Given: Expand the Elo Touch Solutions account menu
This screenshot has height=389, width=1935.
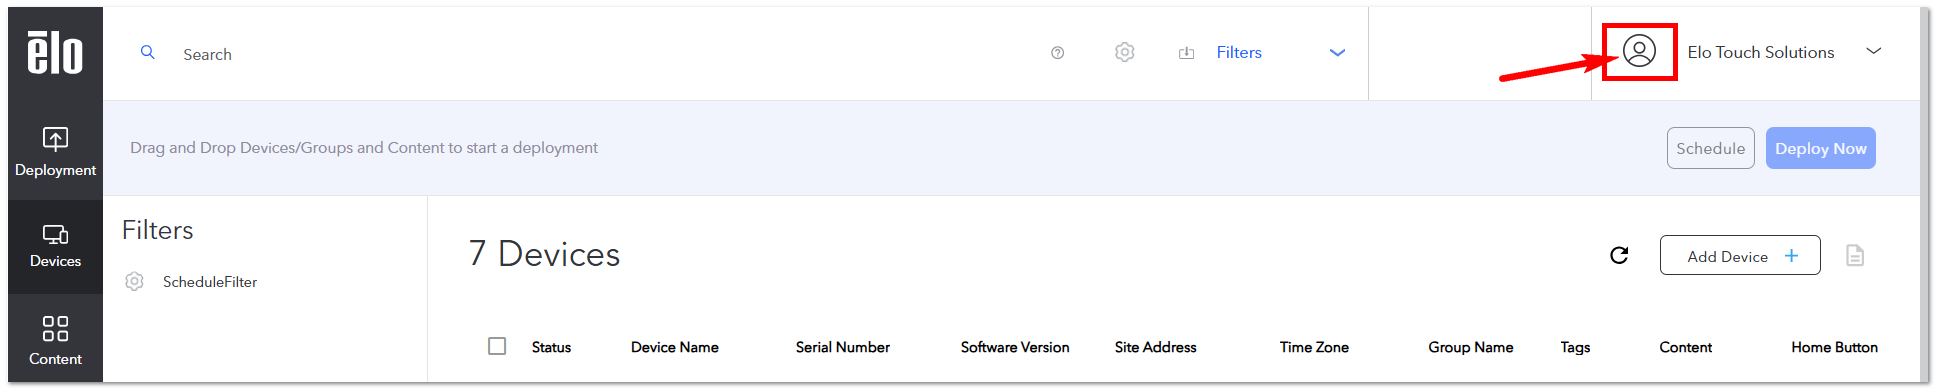Looking at the screenshot, I should [x=1874, y=51].
